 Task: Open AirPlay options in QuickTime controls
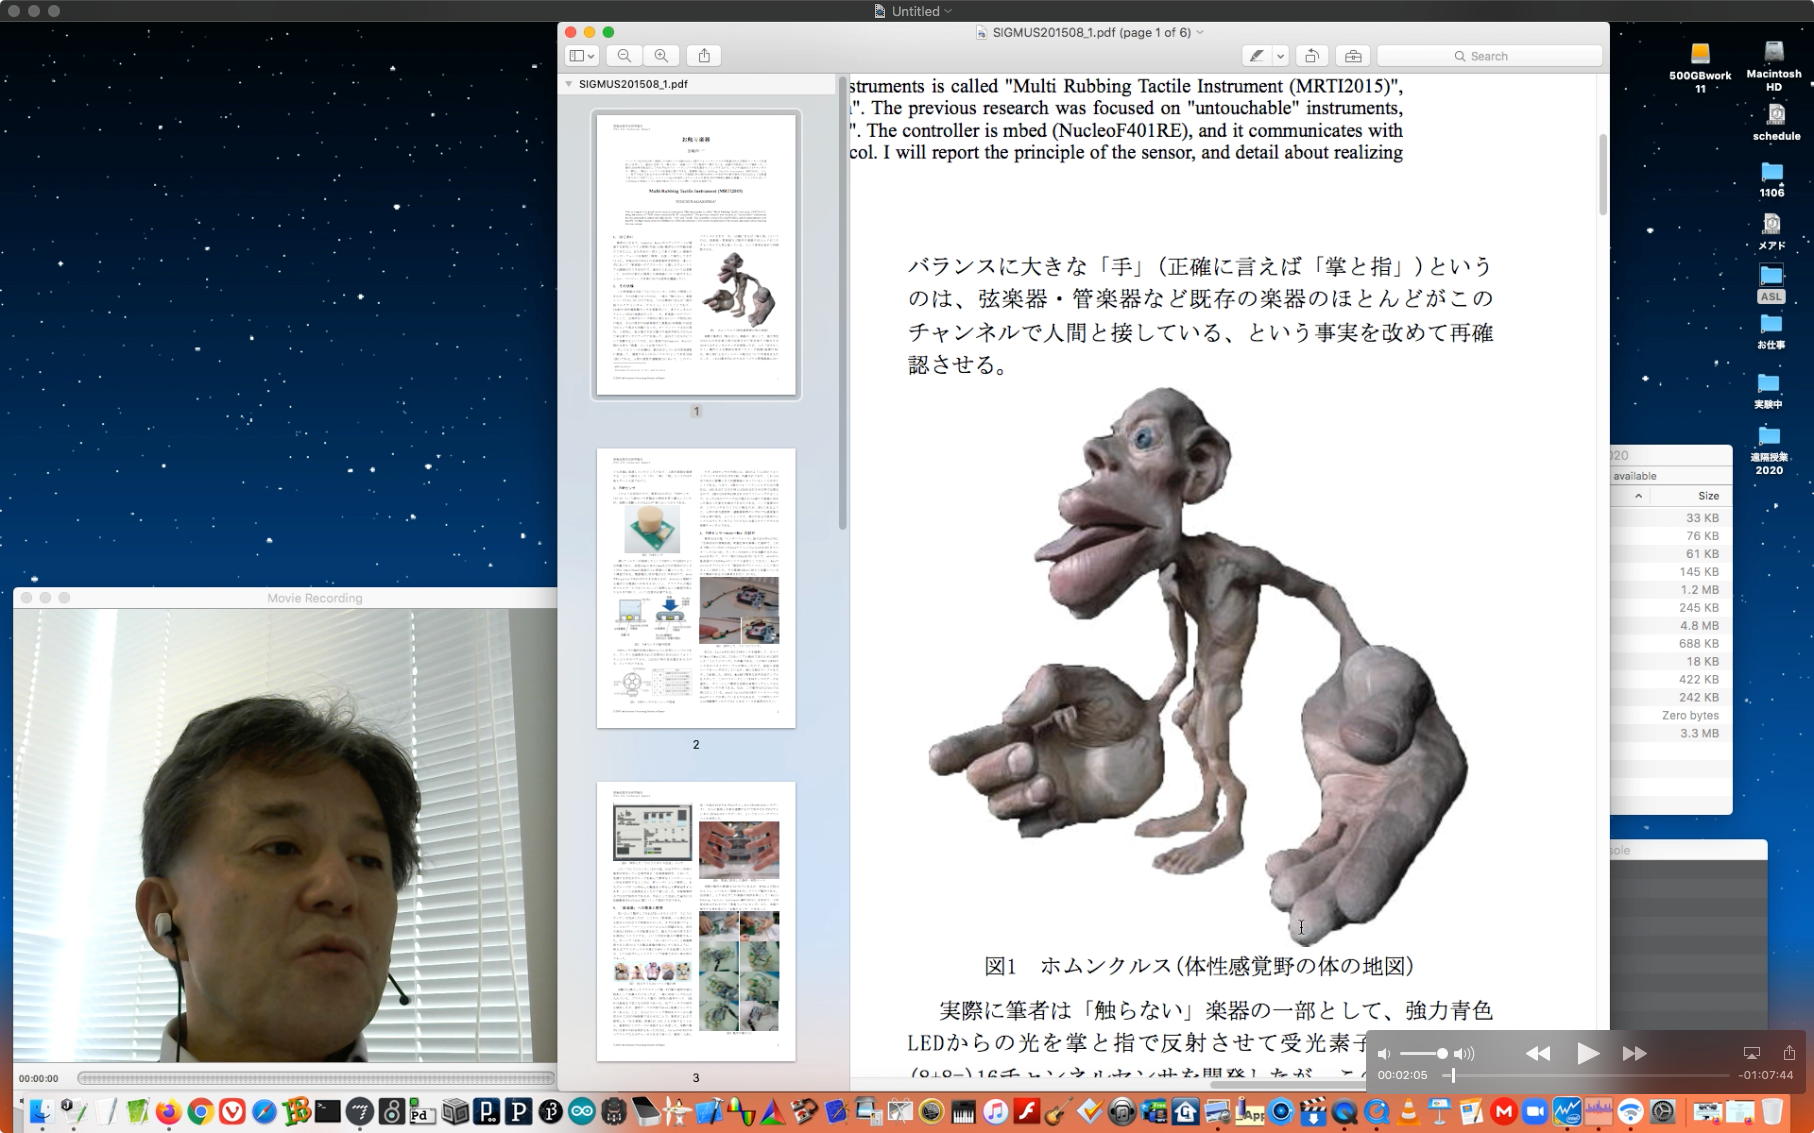[1752, 1053]
